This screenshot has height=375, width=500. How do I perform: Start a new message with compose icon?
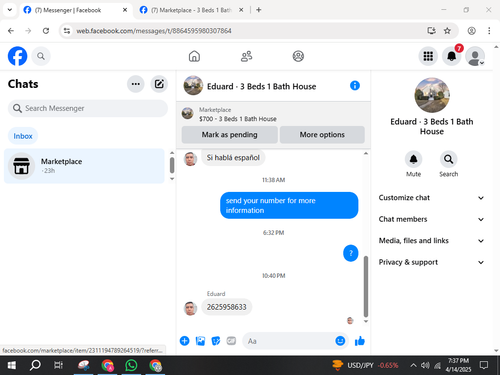coord(159,84)
